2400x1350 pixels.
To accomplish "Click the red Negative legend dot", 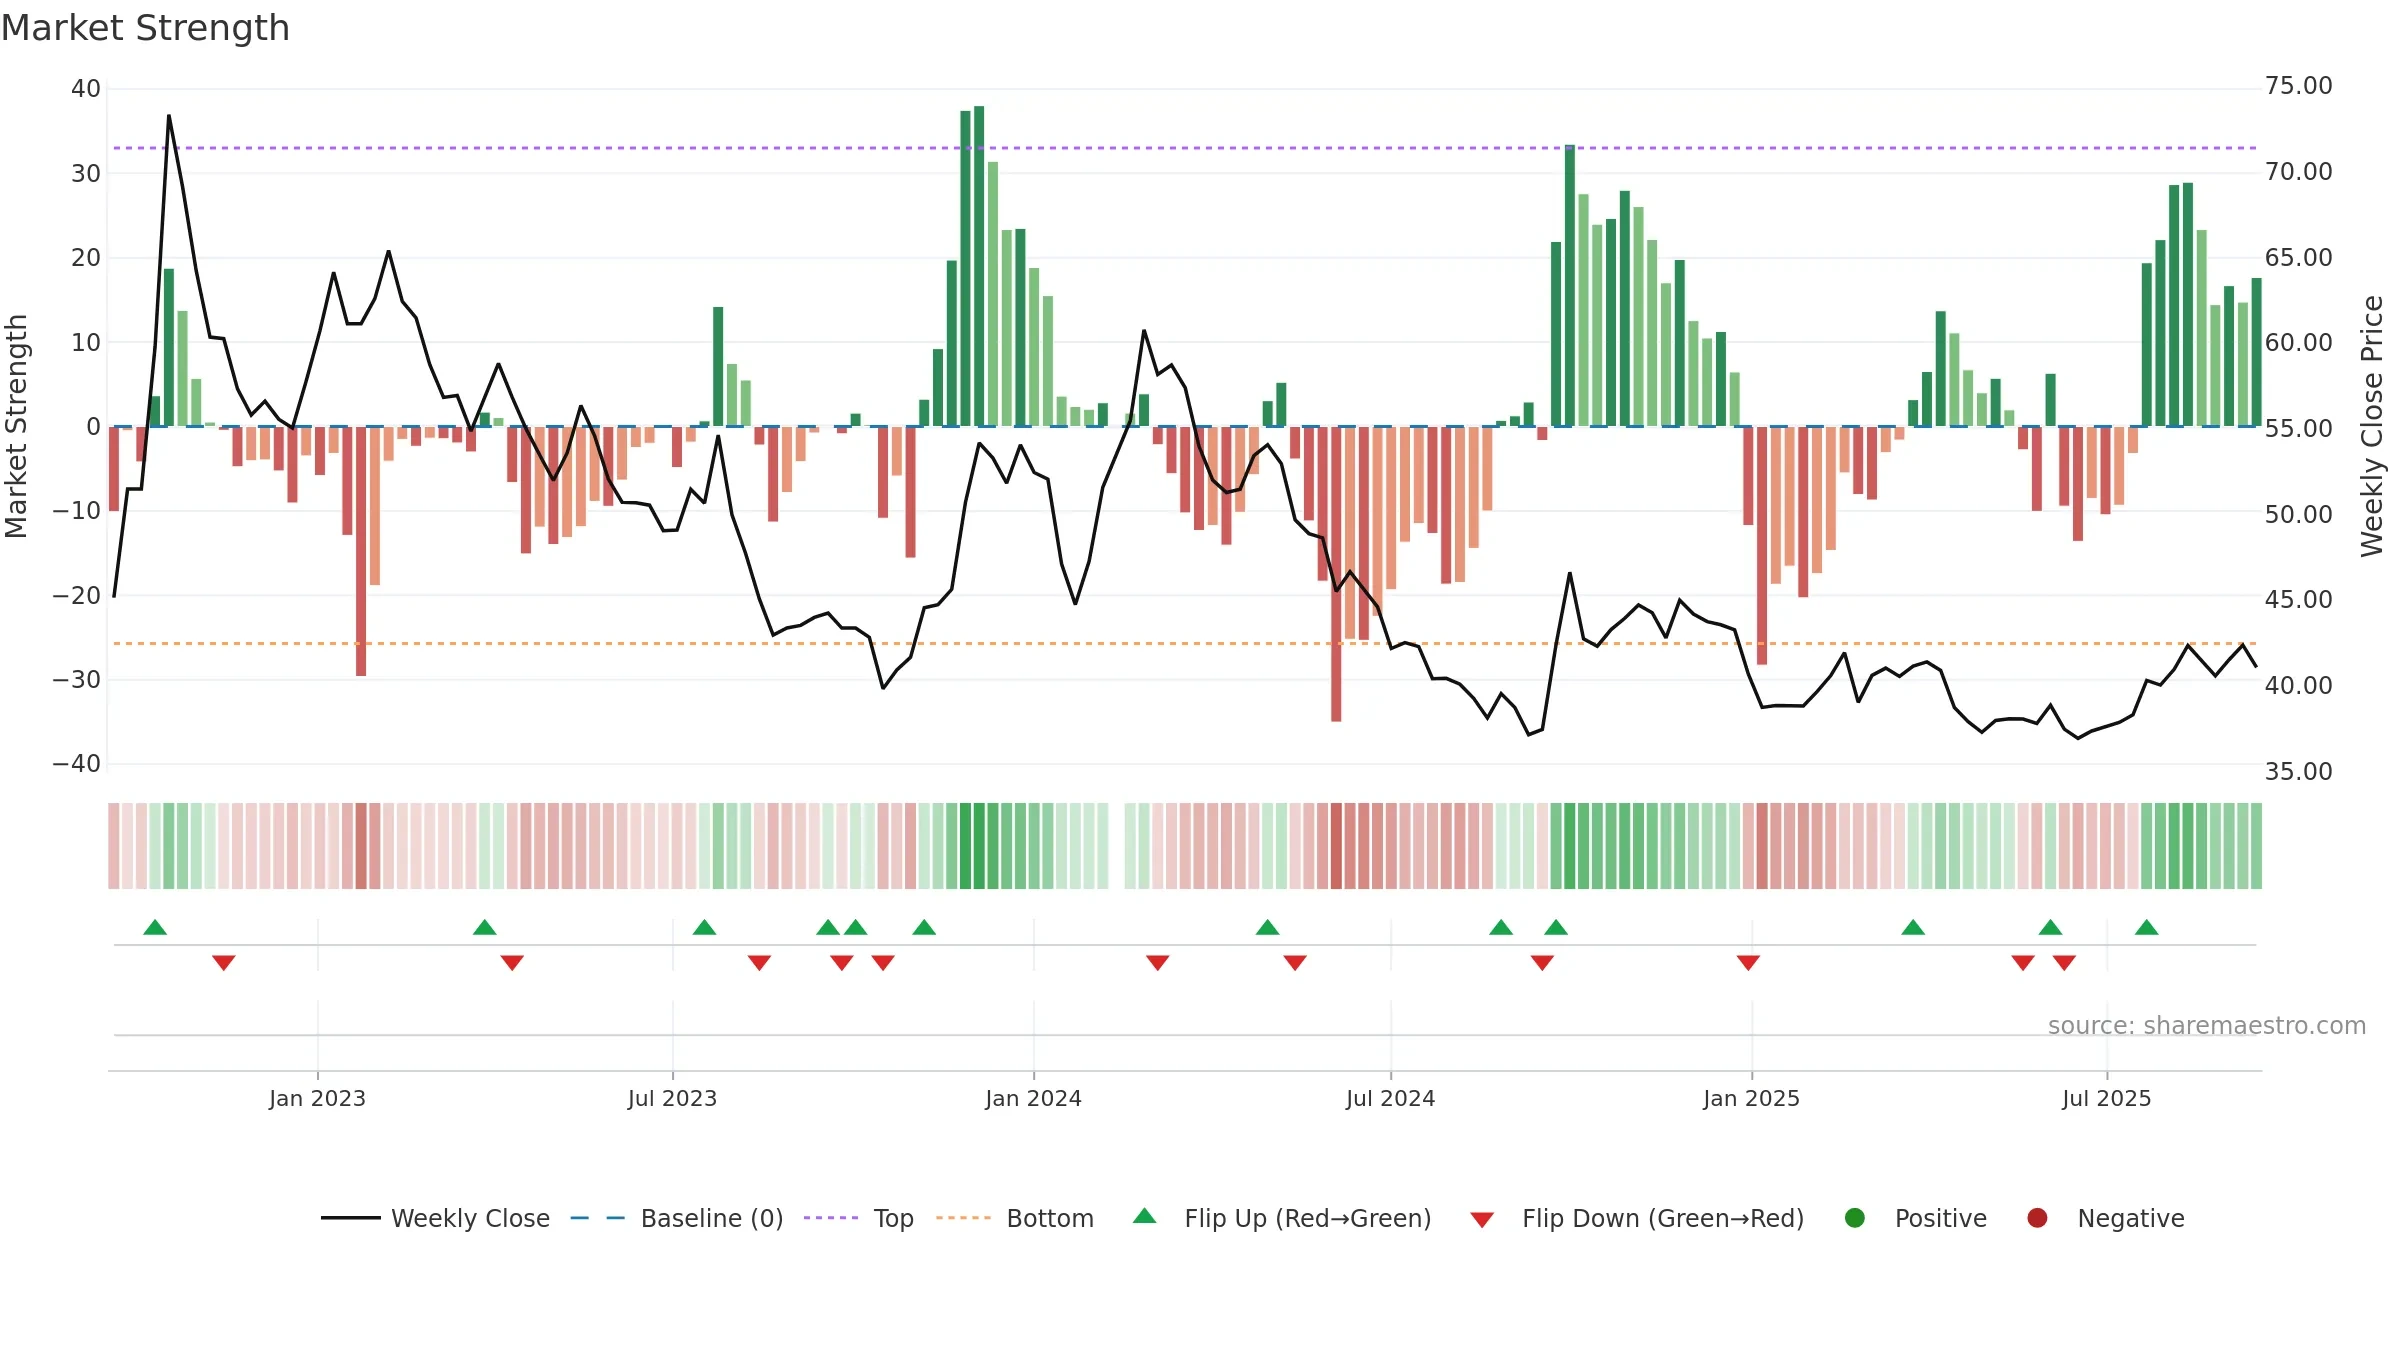I will [2037, 1218].
